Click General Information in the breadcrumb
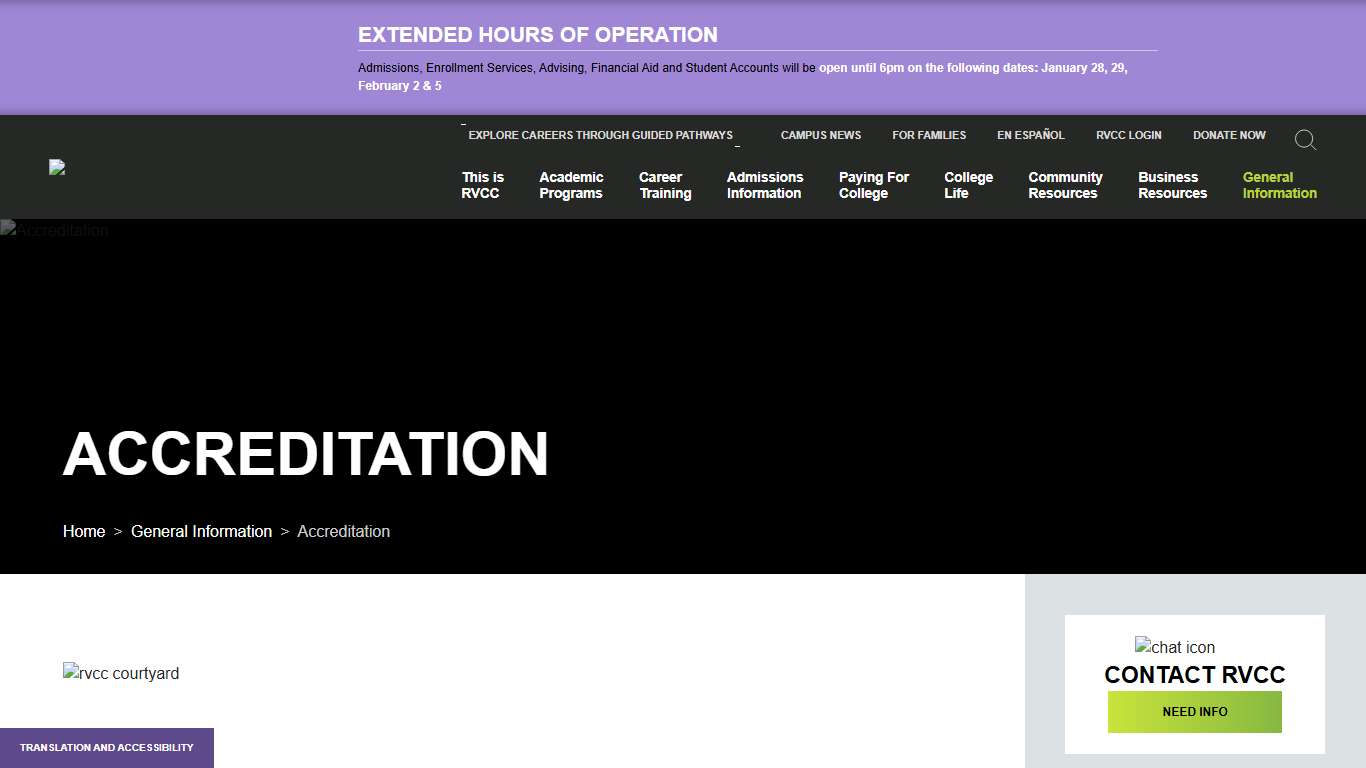 click(x=201, y=531)
